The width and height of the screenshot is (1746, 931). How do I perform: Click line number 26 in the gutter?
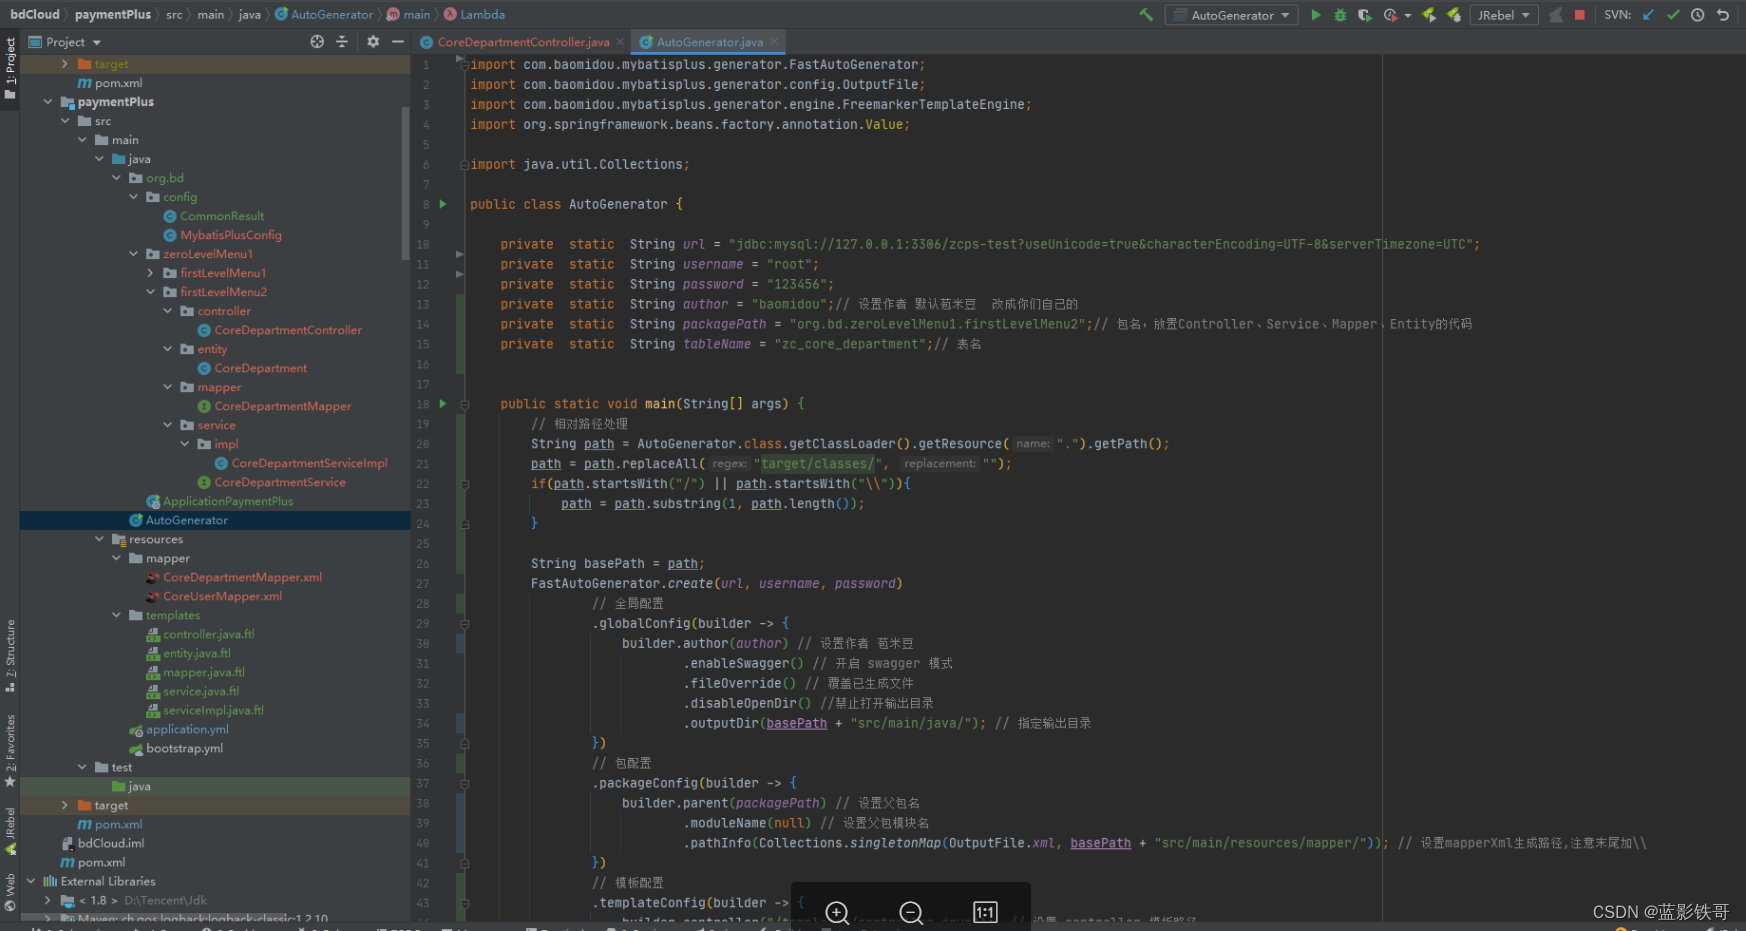(422, 564)
